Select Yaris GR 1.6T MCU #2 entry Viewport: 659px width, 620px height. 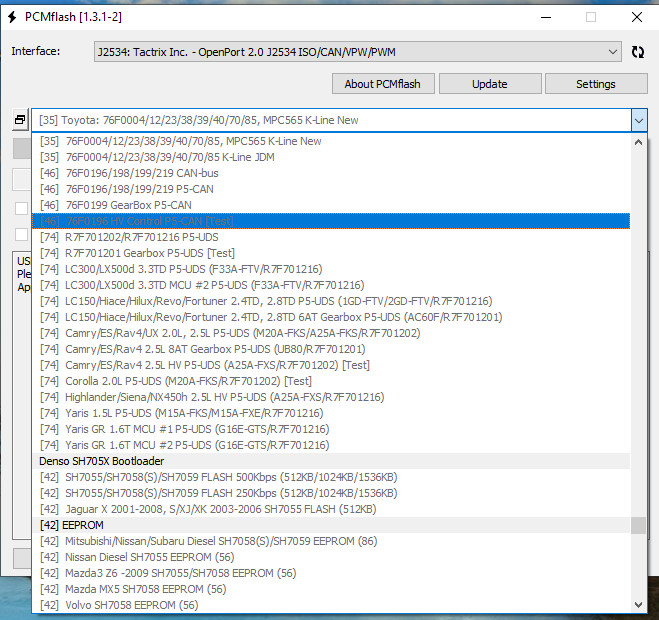point(331,445)
